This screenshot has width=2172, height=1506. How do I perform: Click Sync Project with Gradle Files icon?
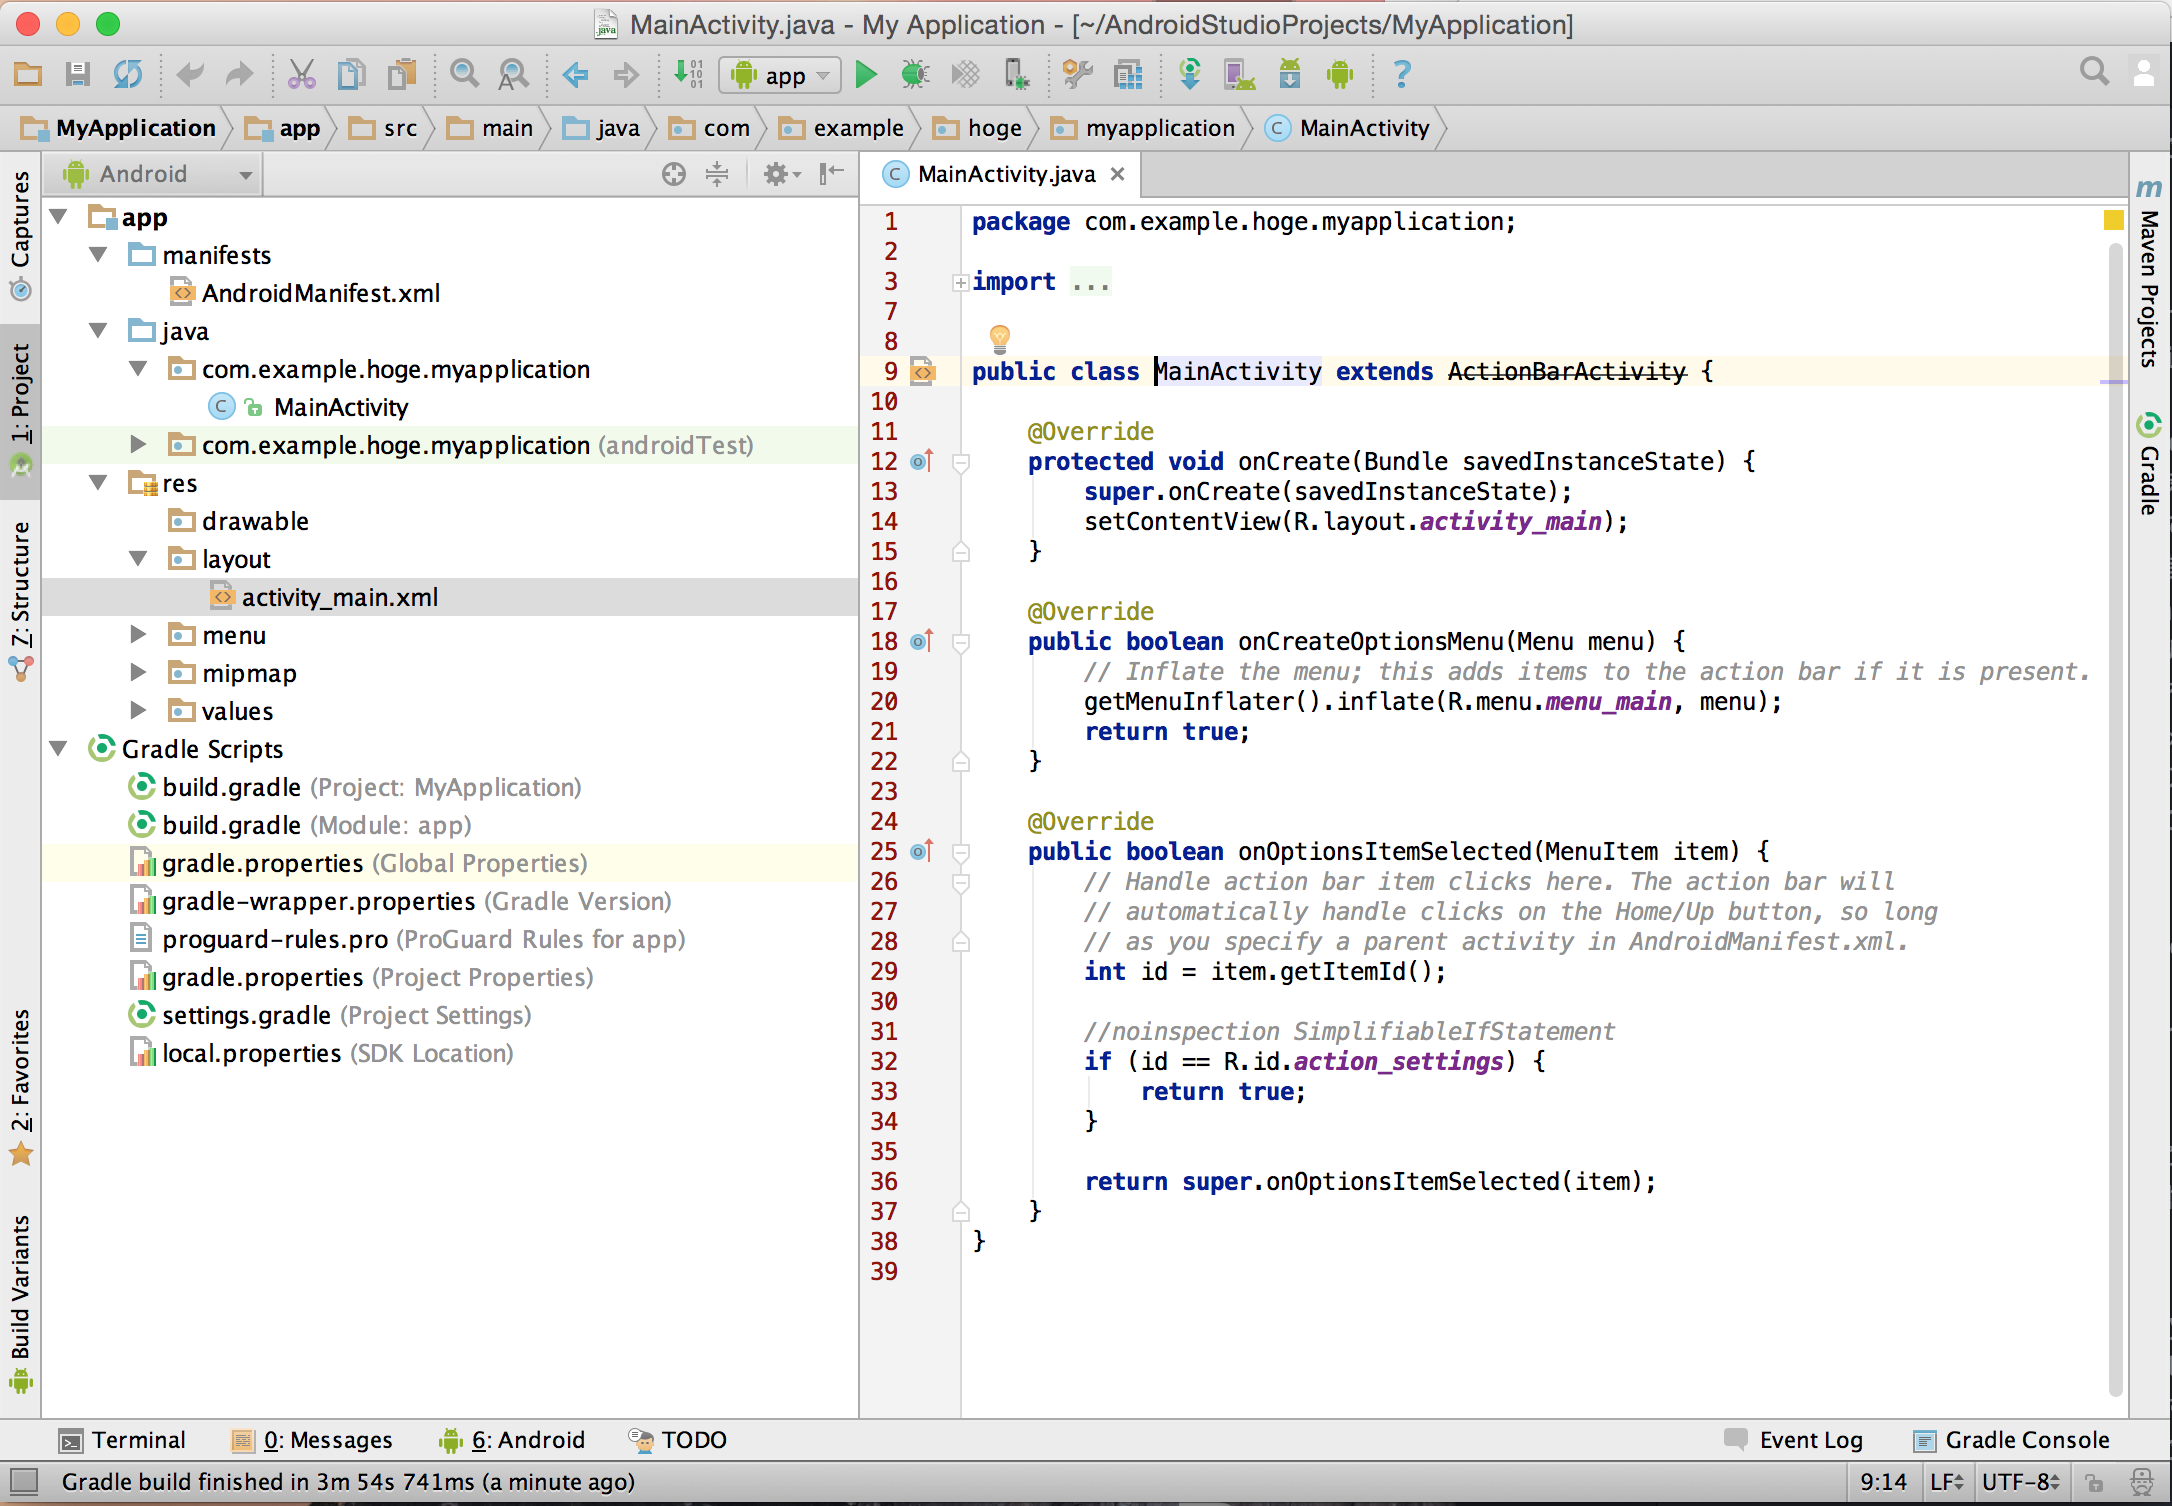point(1190,74)
